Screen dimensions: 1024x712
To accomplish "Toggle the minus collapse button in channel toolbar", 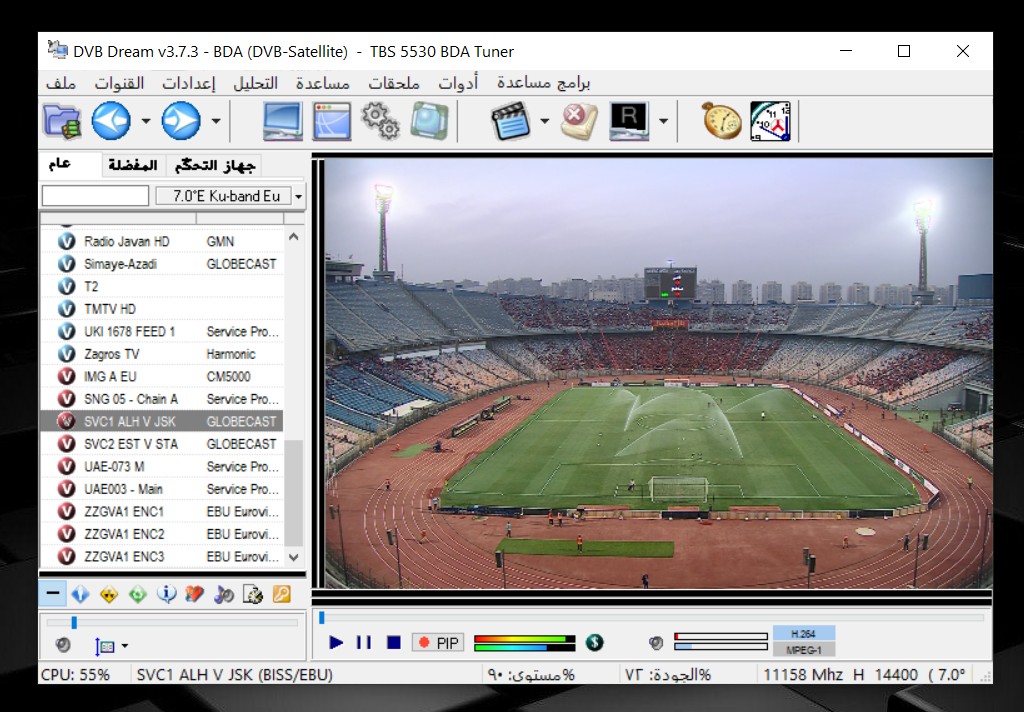I will (x=53, y=594).
